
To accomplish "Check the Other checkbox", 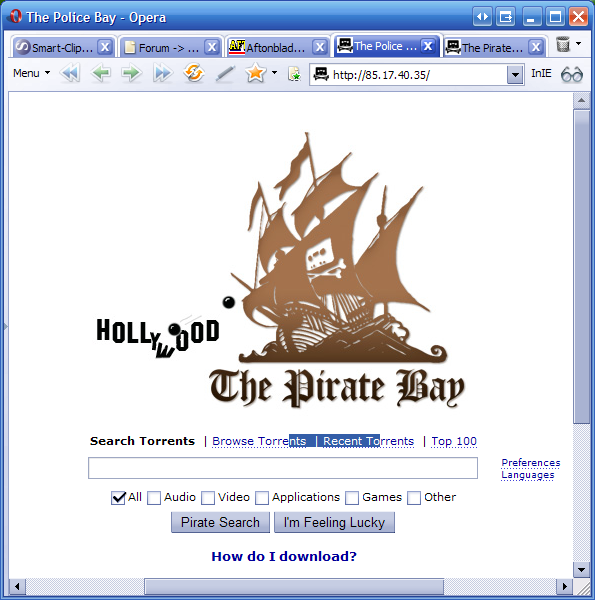I will coord(414,498).
